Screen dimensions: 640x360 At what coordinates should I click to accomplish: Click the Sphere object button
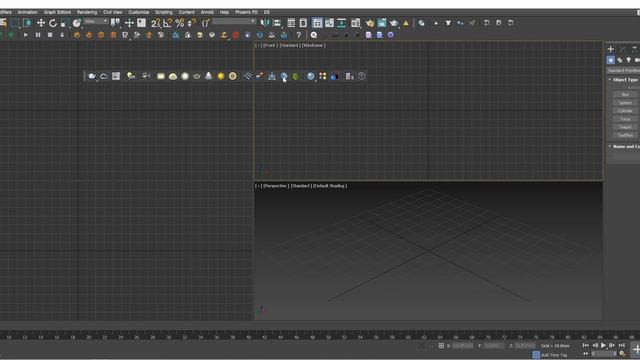coord(625,103)
